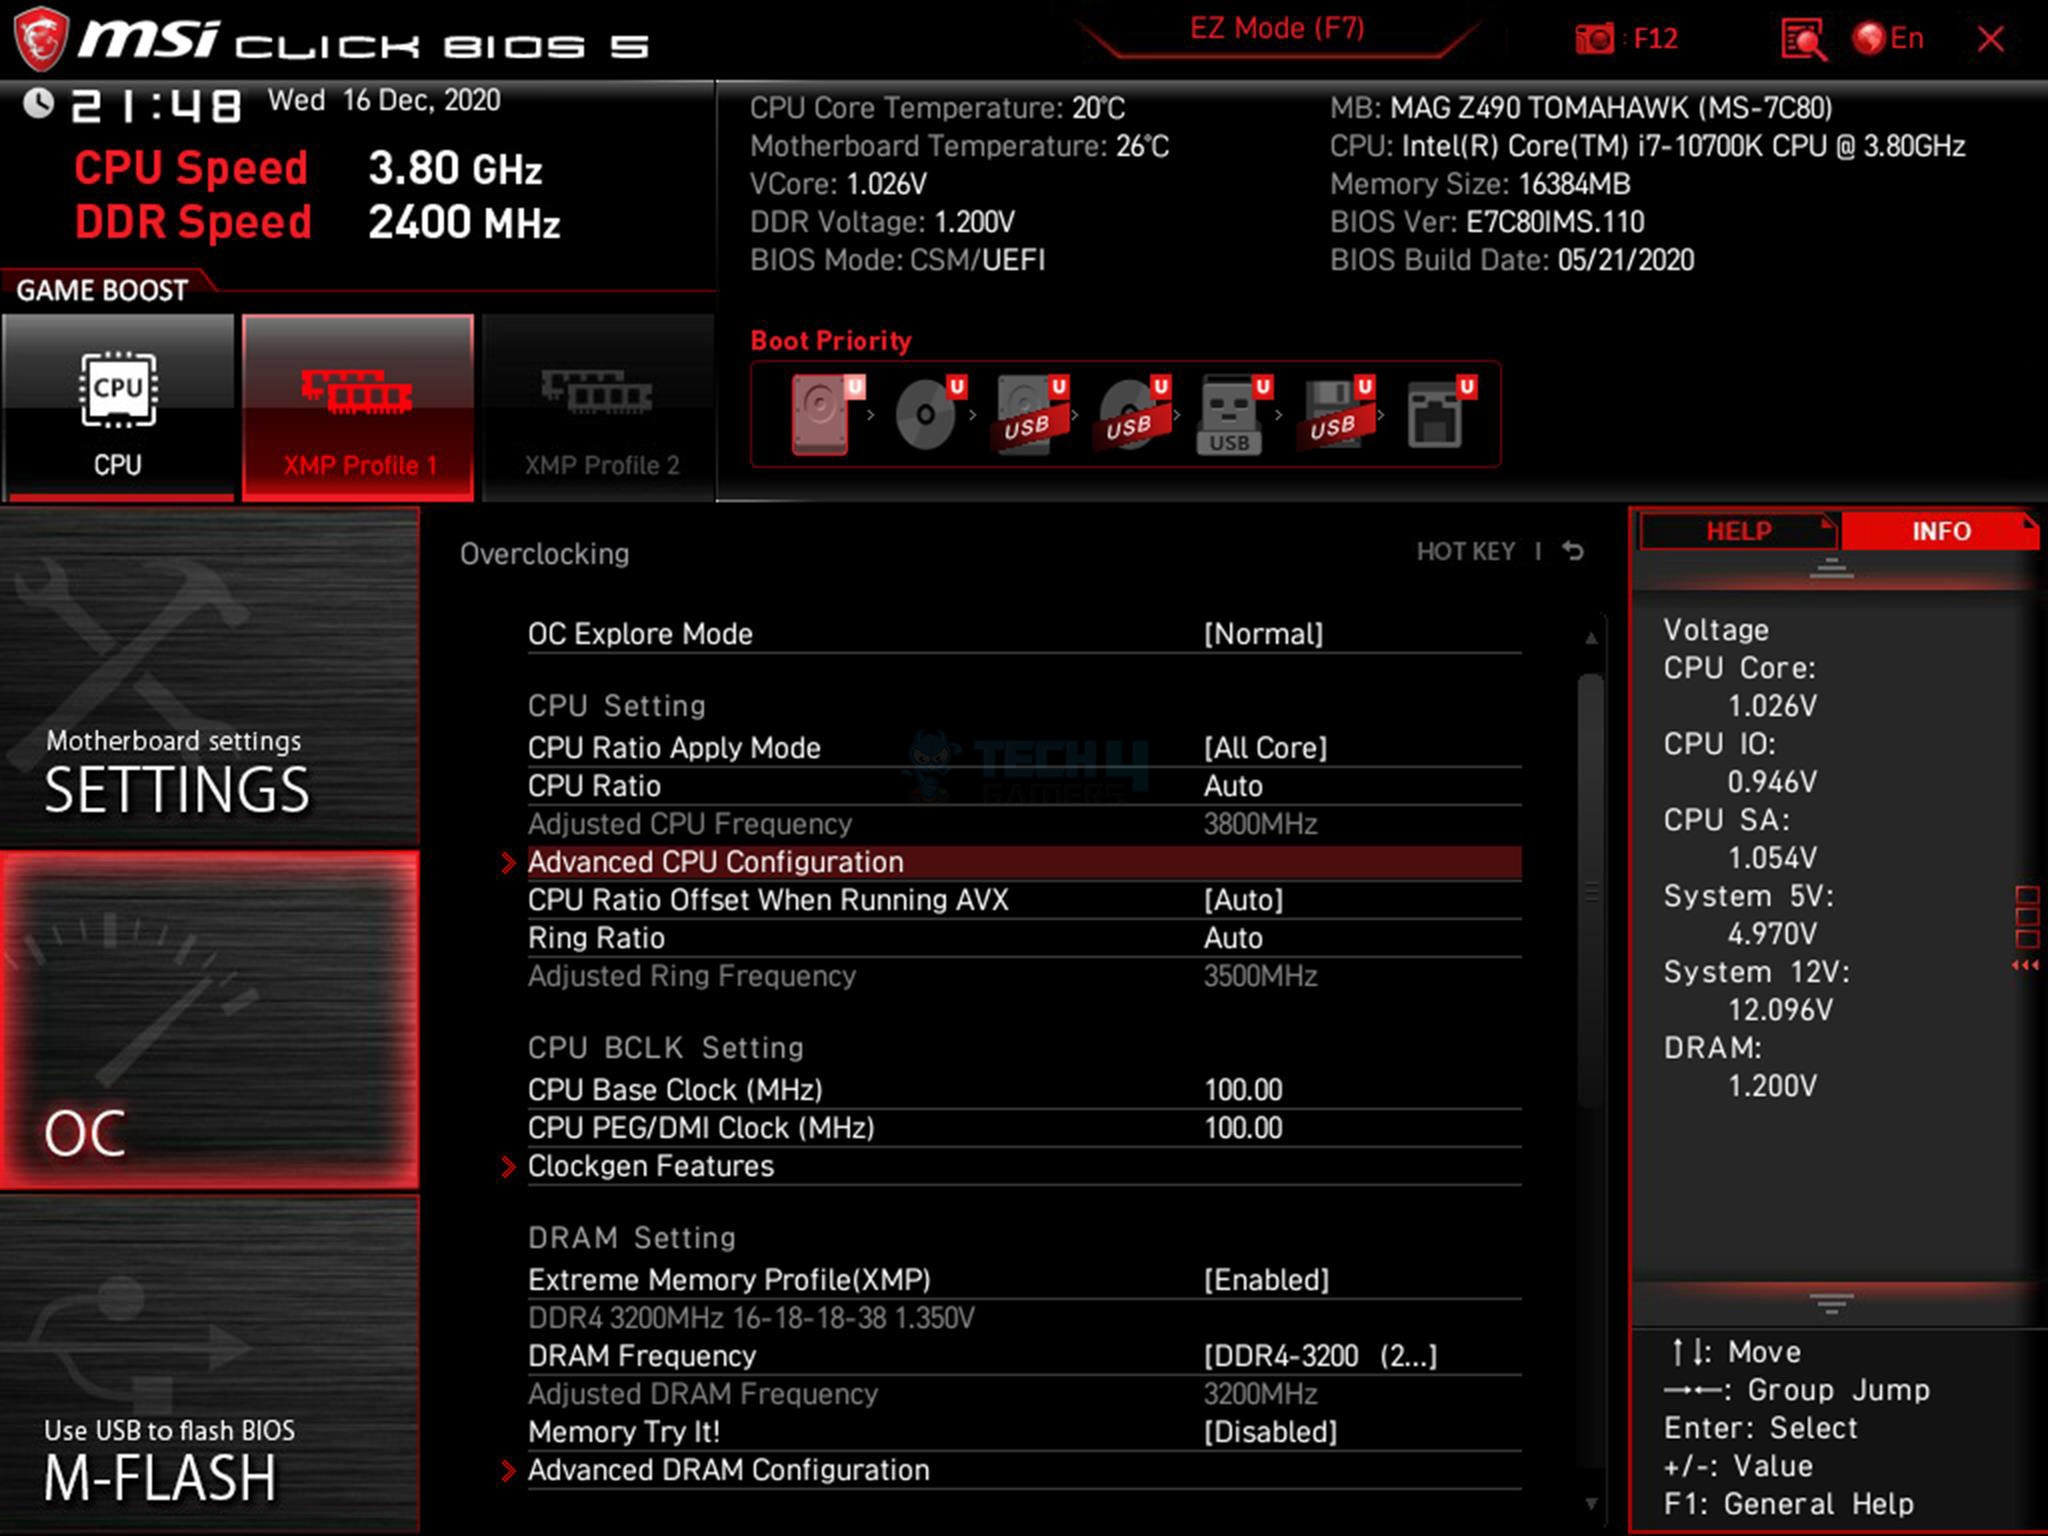The image size is (2048, 1536).
Task: Select the Adjusted CPU Frequency row
Action: pyautogui.click(x=1024, y=824)
